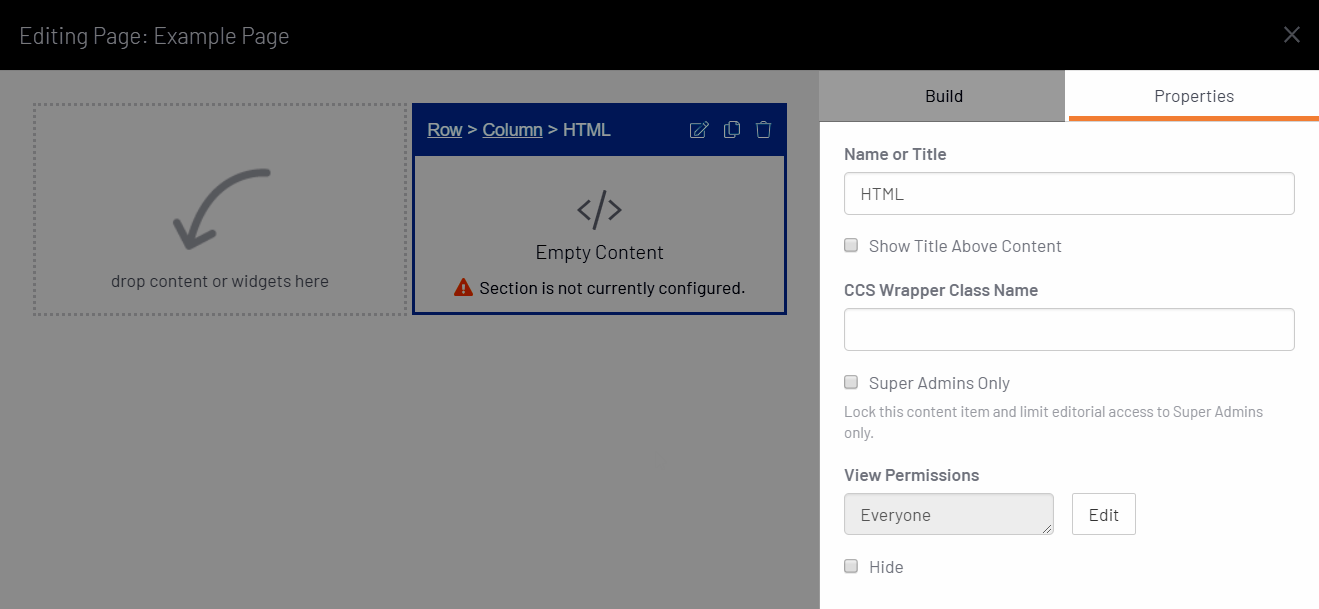
Task: Enable Show Title Above Content checkbox
Action: click(851, 245)
